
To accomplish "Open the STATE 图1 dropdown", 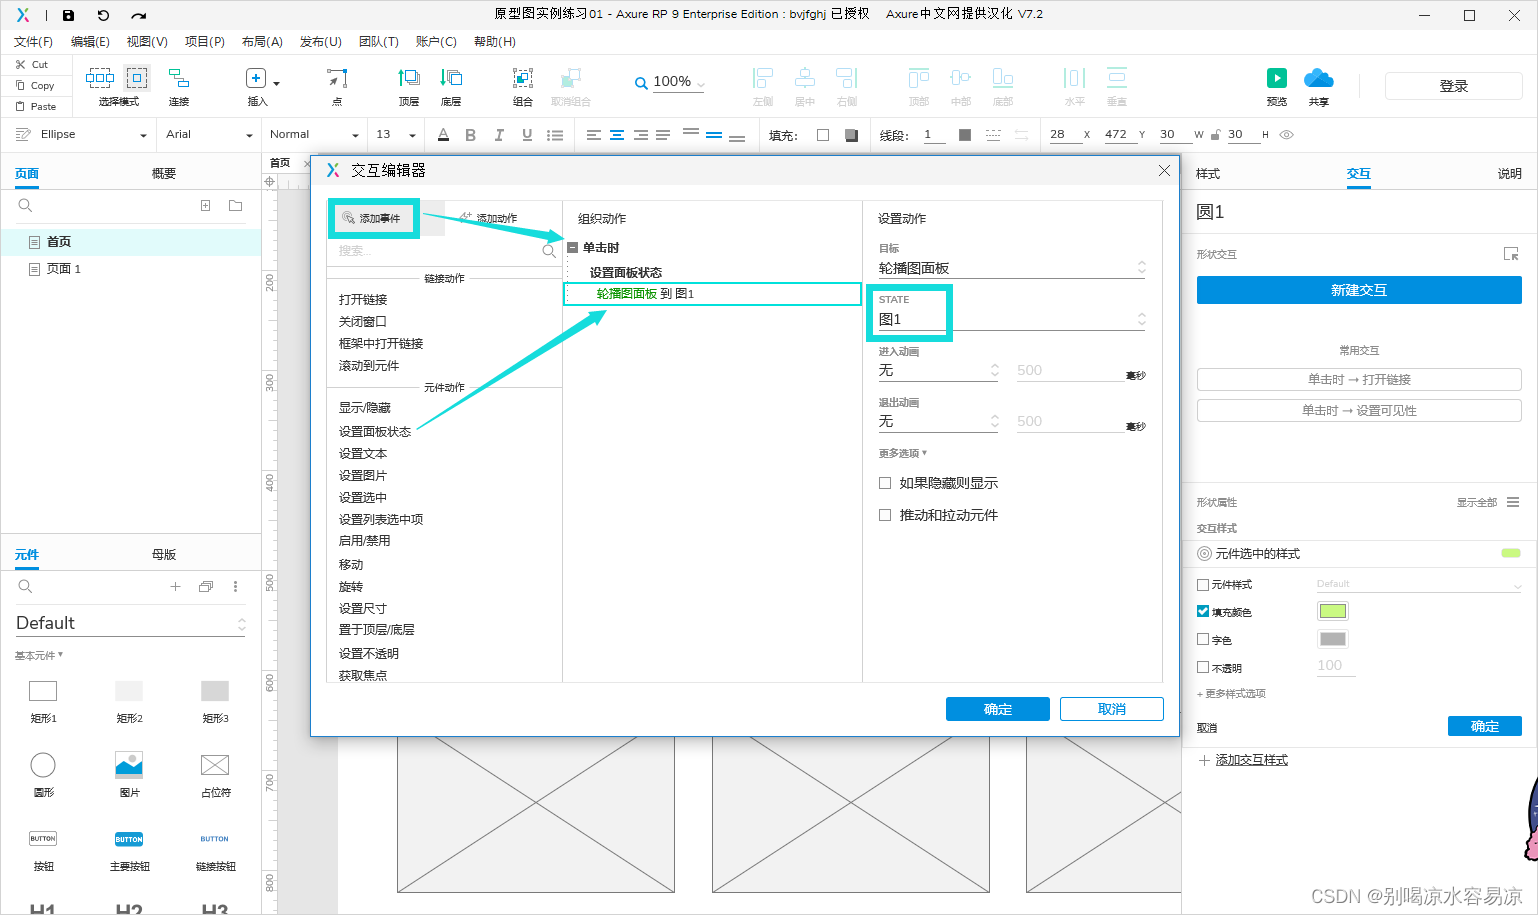I will point(1012,319).
